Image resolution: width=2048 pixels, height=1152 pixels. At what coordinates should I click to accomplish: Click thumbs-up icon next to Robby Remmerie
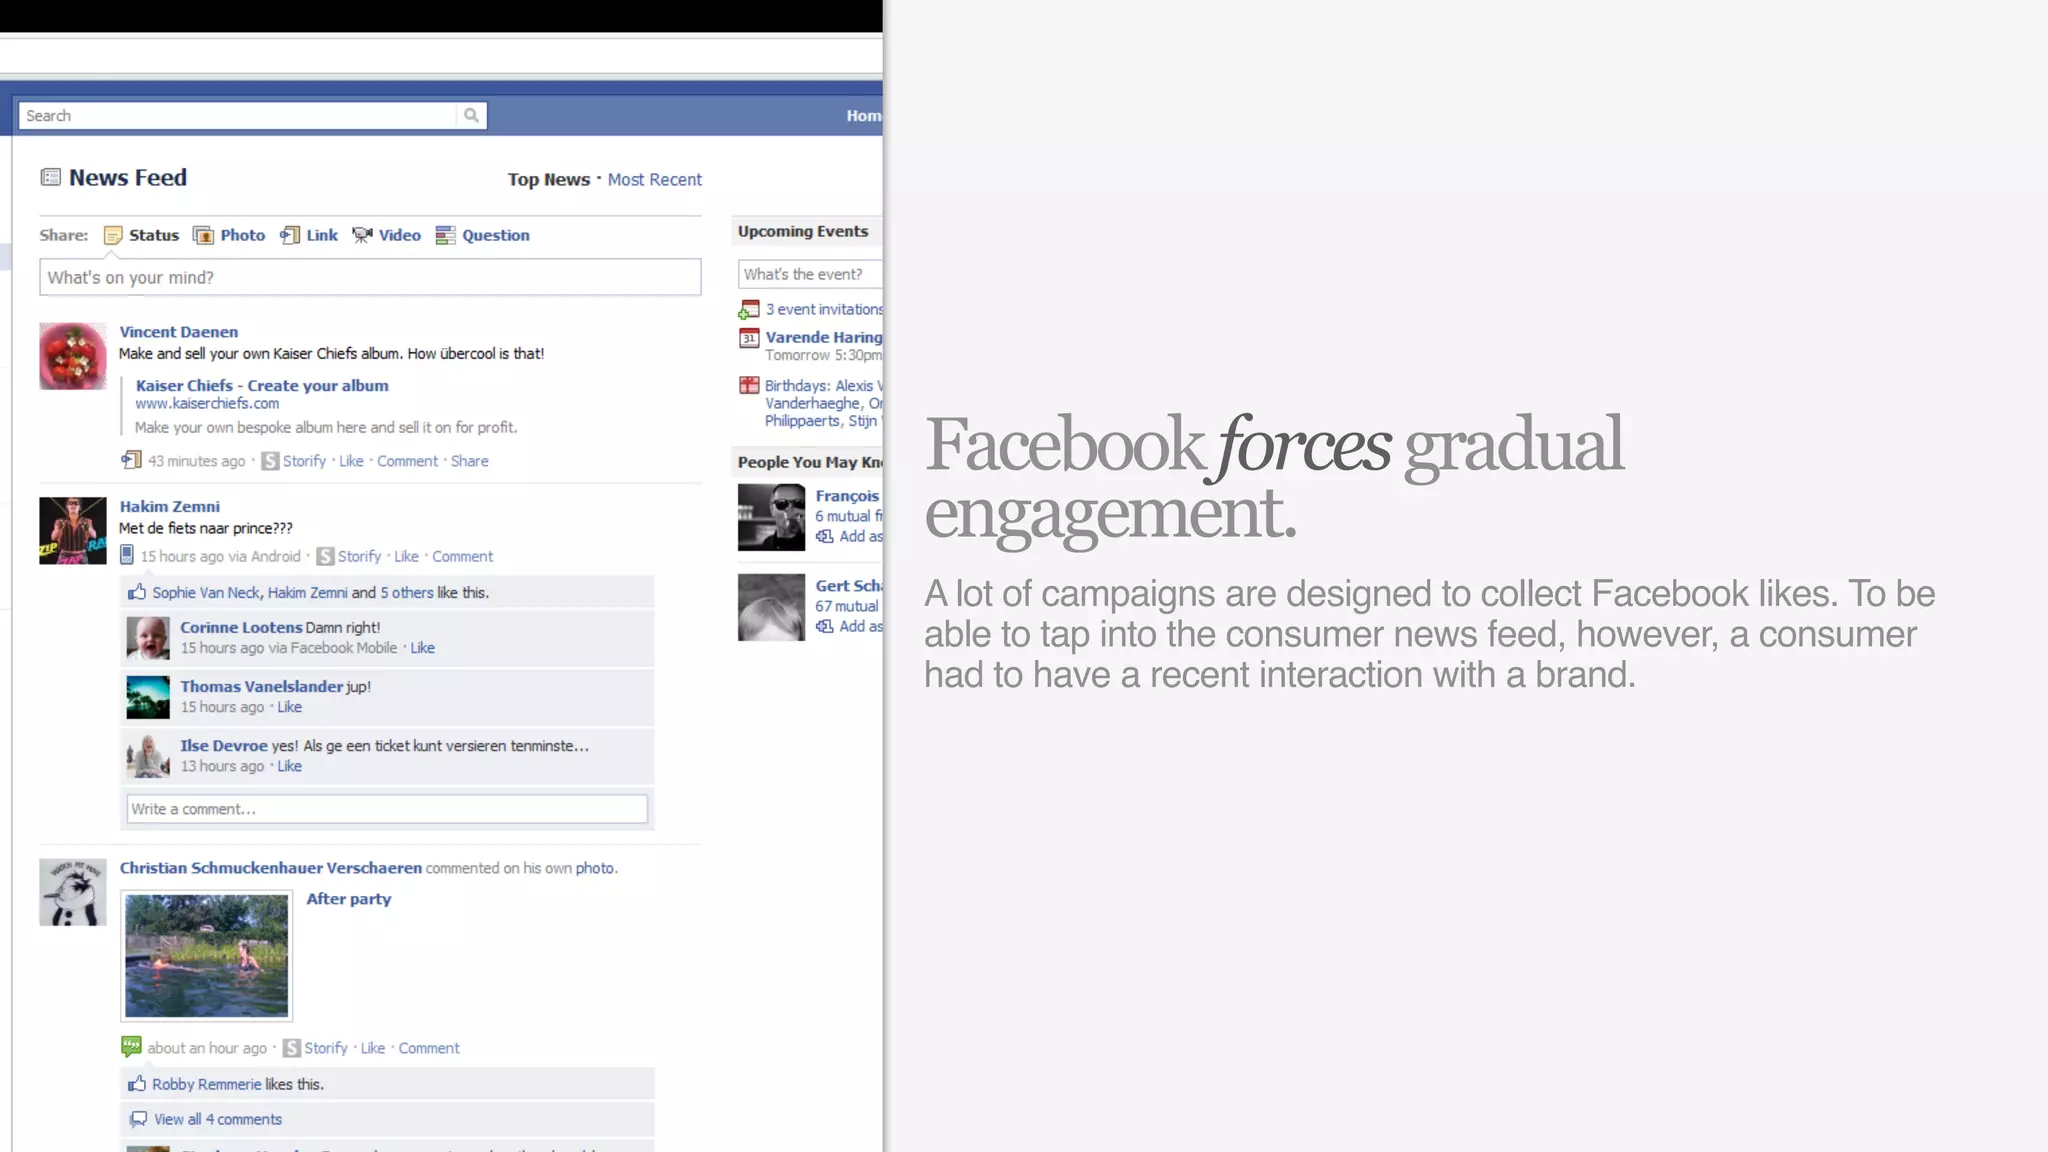[137, 1083]
